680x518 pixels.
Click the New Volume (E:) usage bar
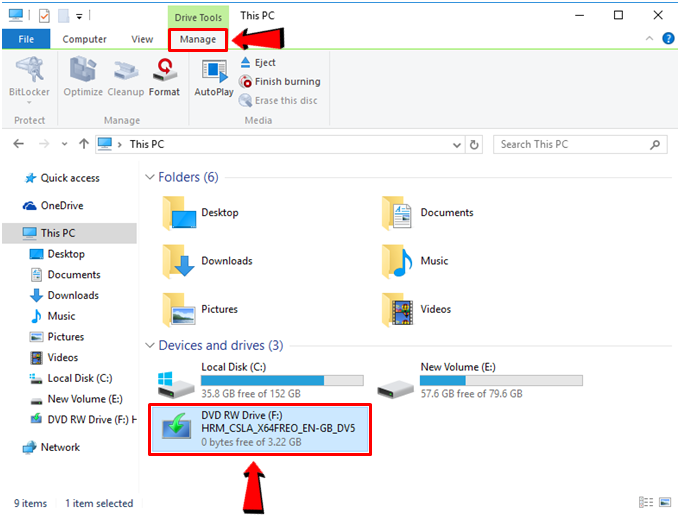501,380
